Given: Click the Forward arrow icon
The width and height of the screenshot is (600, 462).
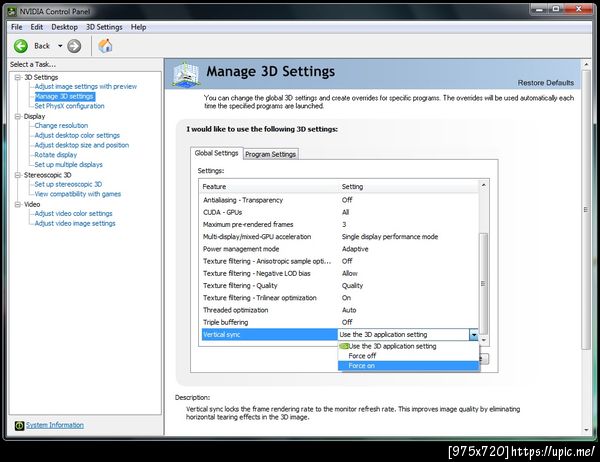Looking at the screenshot, I should pyautogui.click(x=74, y=46).
